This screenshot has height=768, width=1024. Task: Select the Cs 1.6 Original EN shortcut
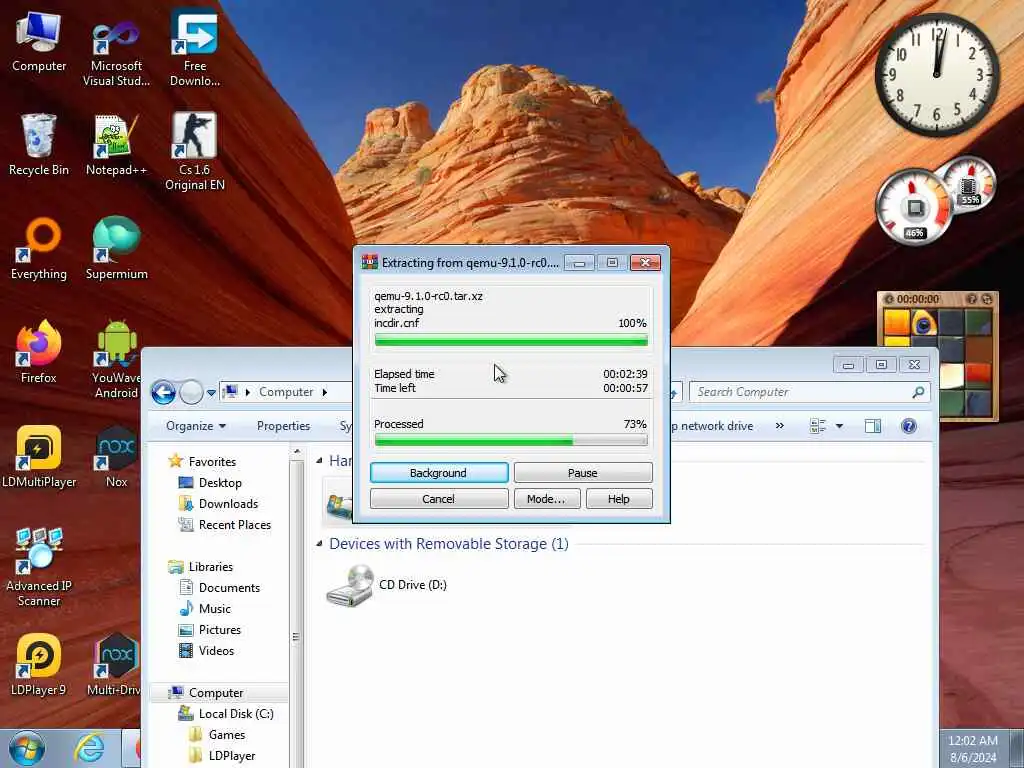coord(195,152)
